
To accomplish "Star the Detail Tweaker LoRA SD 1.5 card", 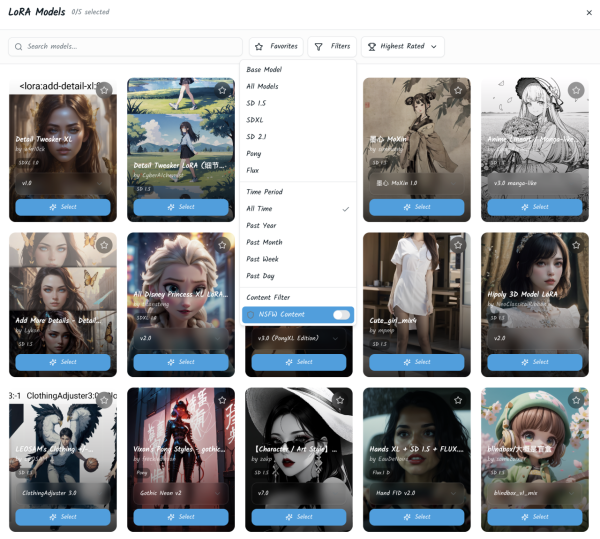I will click(x=222, y=90).
